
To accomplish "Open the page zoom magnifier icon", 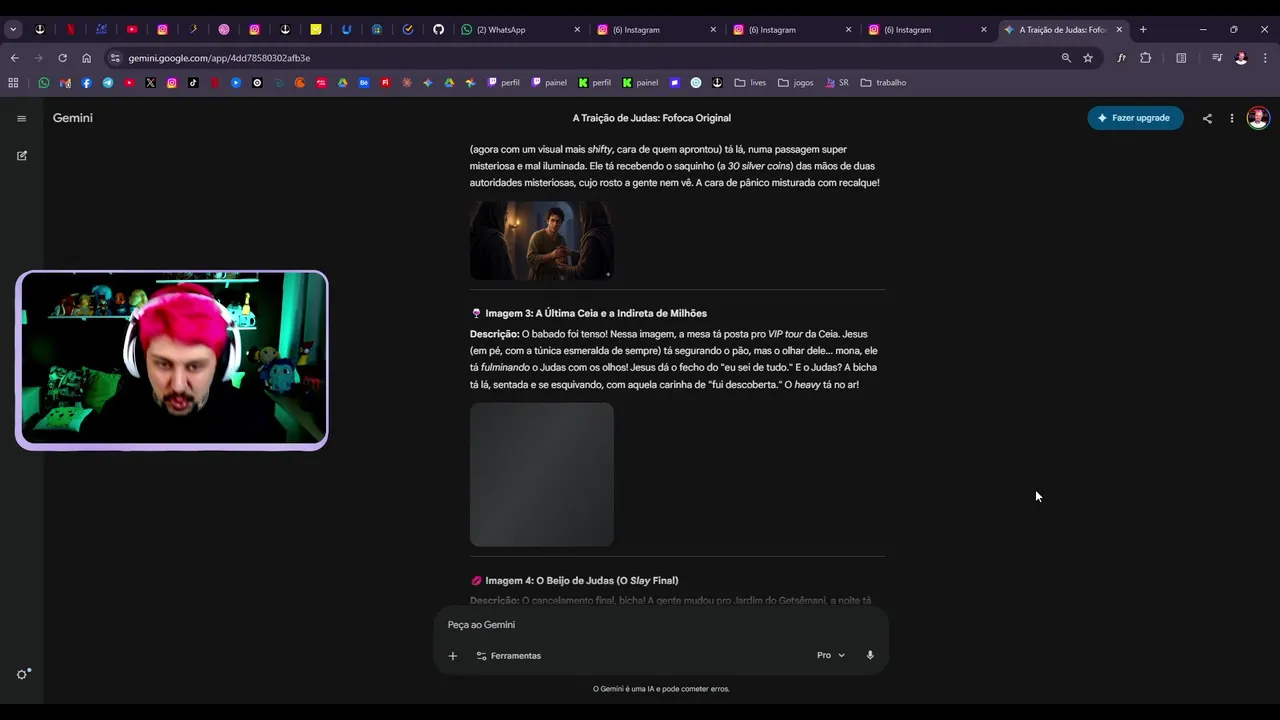I will tap(1066, 58).
